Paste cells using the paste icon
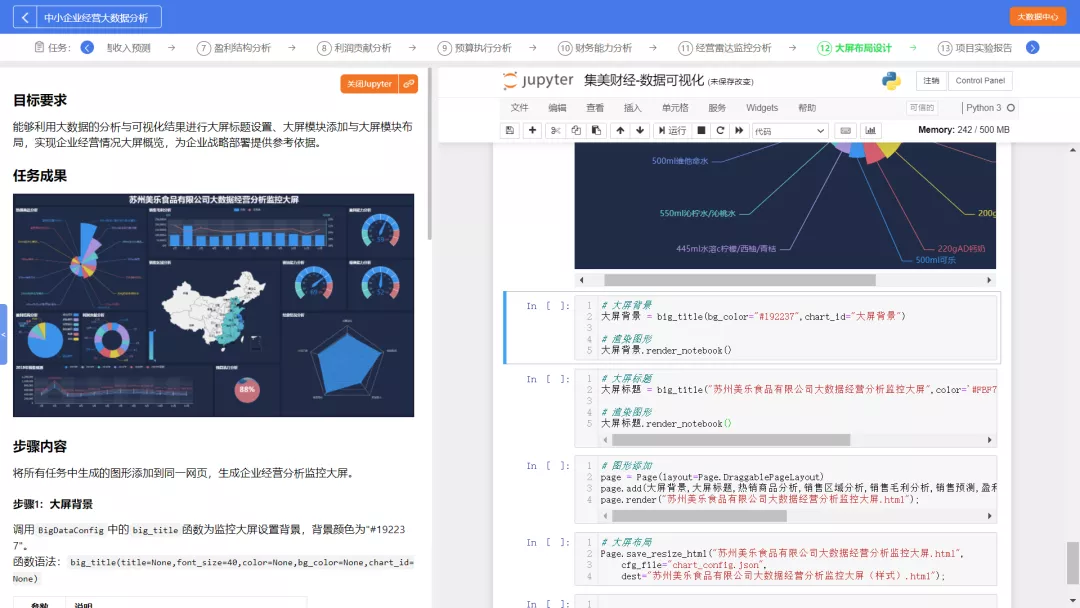 pos(596,130)
